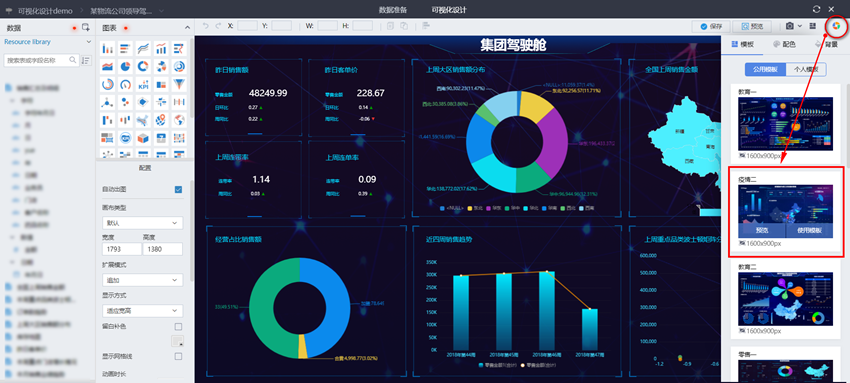Select the column-line combo chart icon
850x383 pixels.
pyautogui.click(x=161, y=49)
